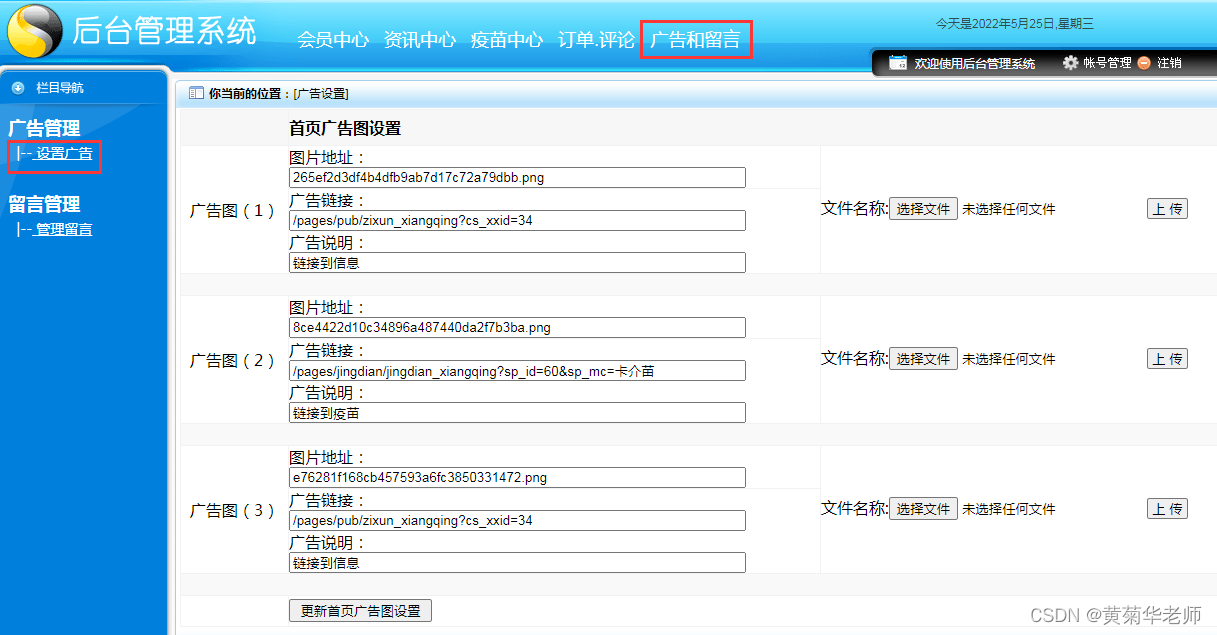The height and width of the screenshot is (635, 1217).
Task: Click the gear icon for 帐号管理
Action: [1071, 62]
